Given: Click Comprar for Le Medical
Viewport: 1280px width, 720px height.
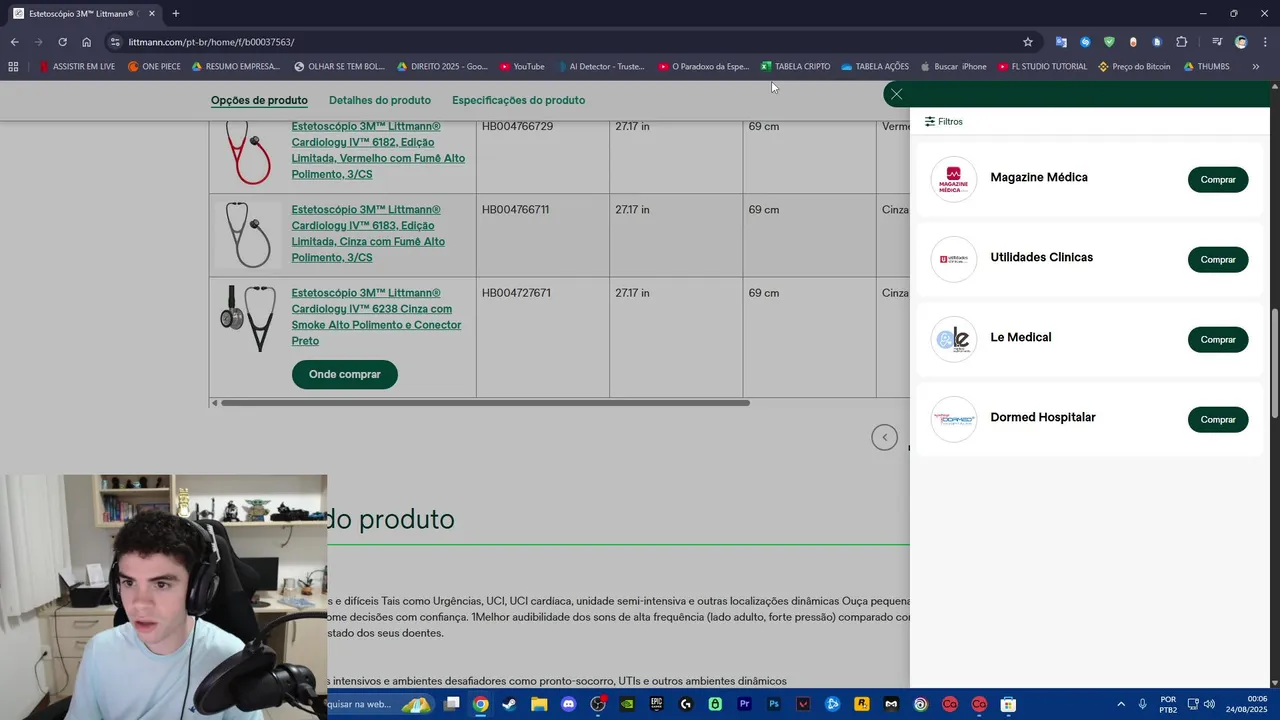Looking at the screenshot, I should point(1218,340).
